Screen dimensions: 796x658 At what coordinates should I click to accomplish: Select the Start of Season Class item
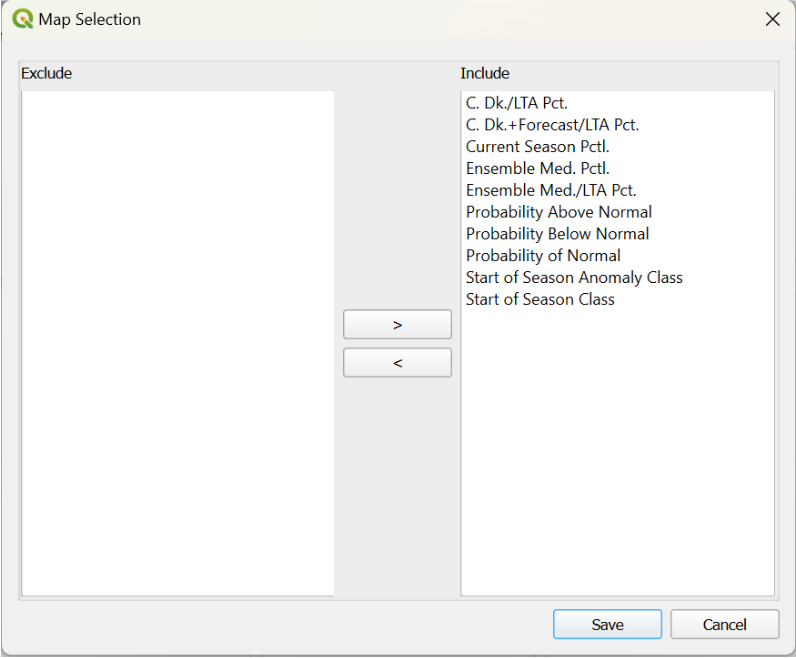[540, 300]
